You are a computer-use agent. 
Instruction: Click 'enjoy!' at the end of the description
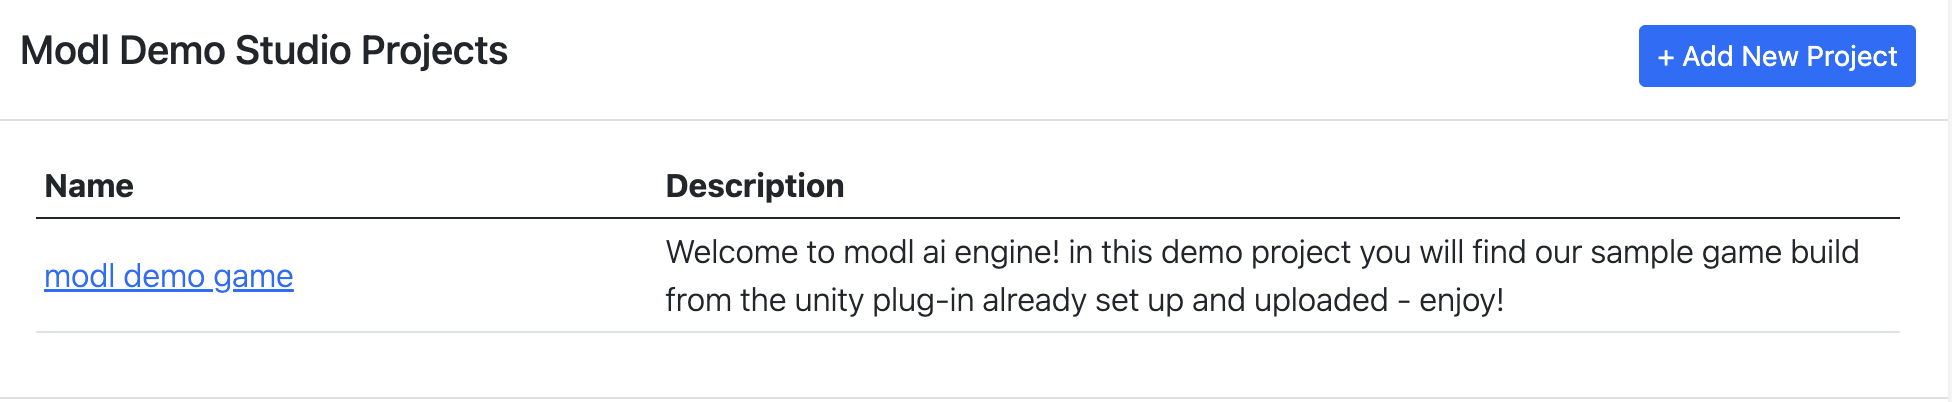point(1461,300)
